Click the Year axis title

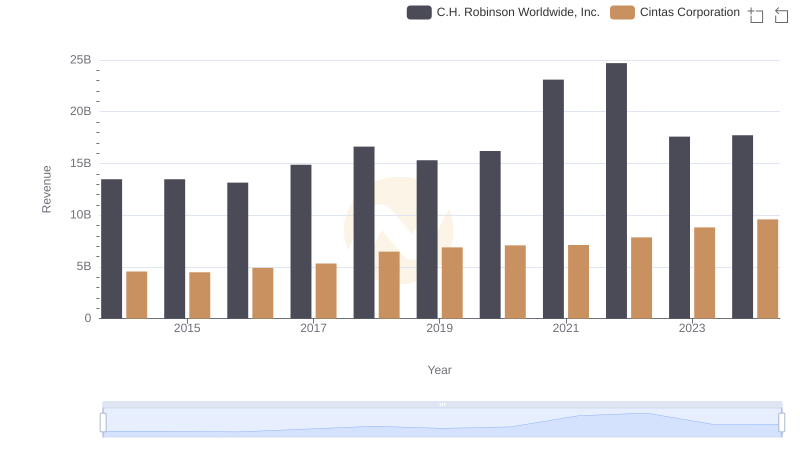pyautogui.click(x=439, y=370)
